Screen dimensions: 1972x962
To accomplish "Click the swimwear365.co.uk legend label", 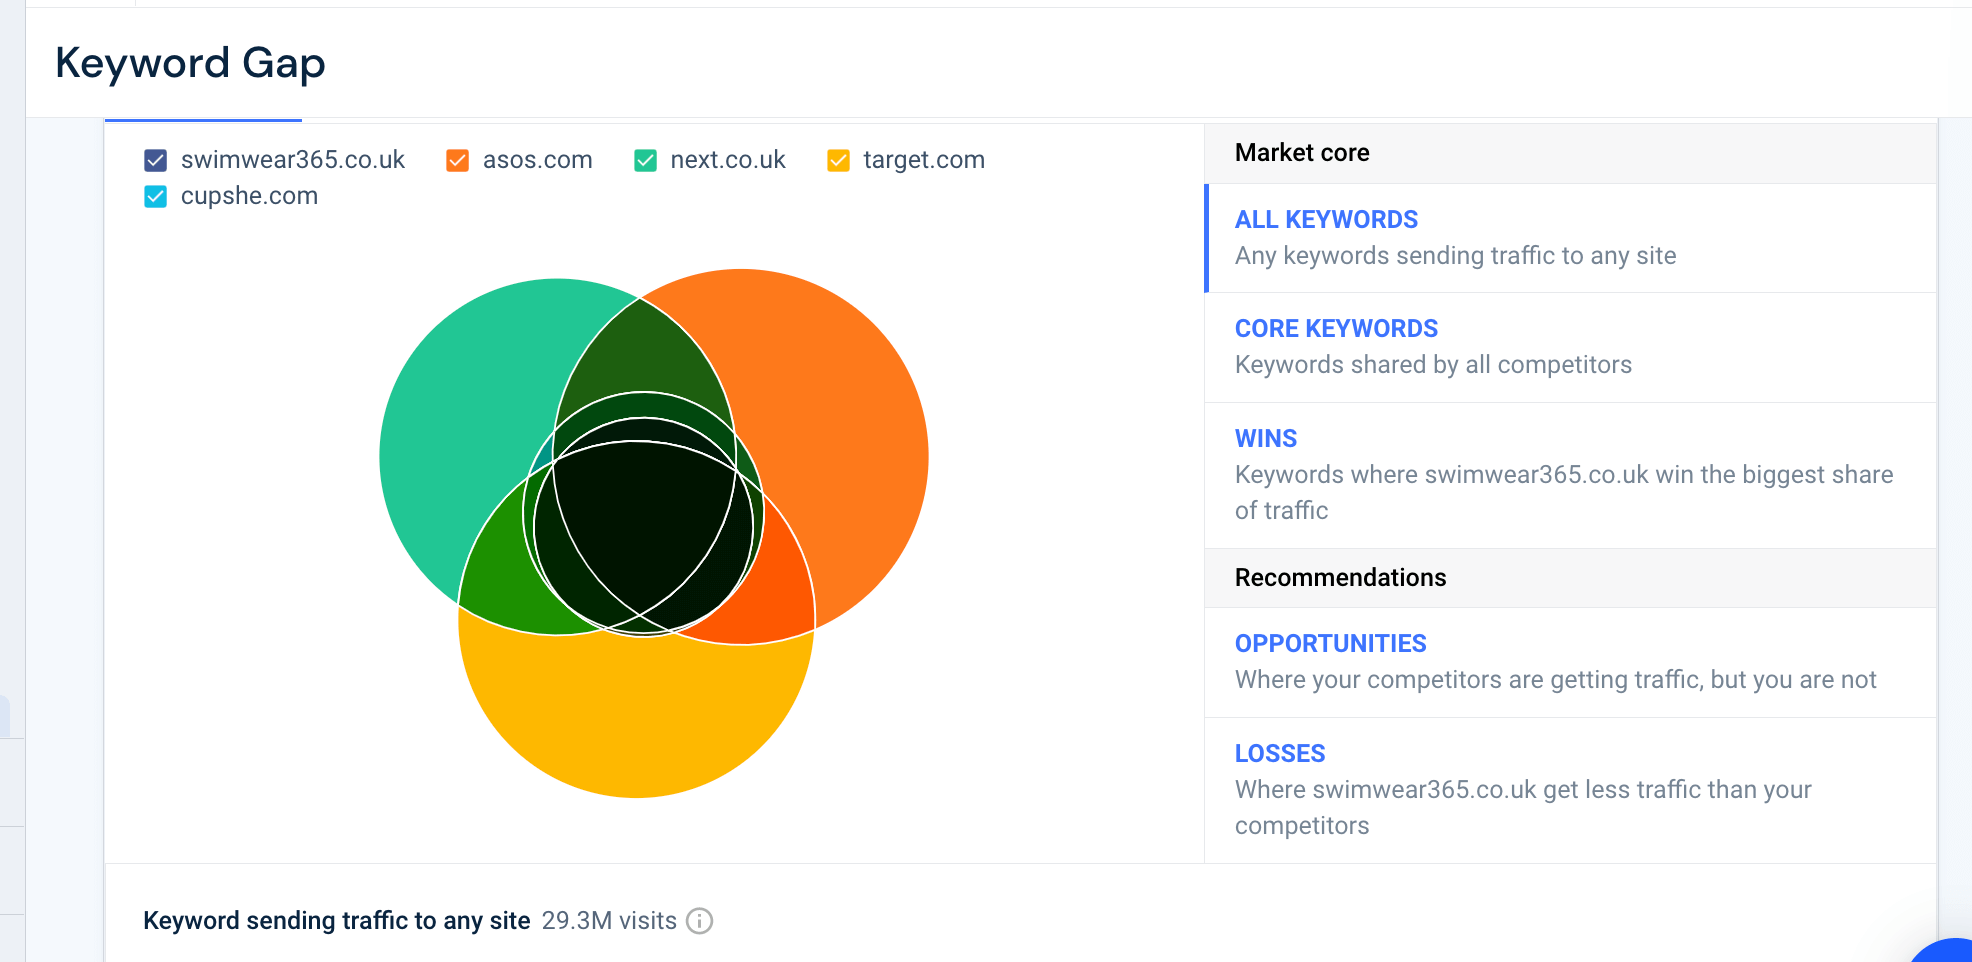I will click(x=293, y=160).
